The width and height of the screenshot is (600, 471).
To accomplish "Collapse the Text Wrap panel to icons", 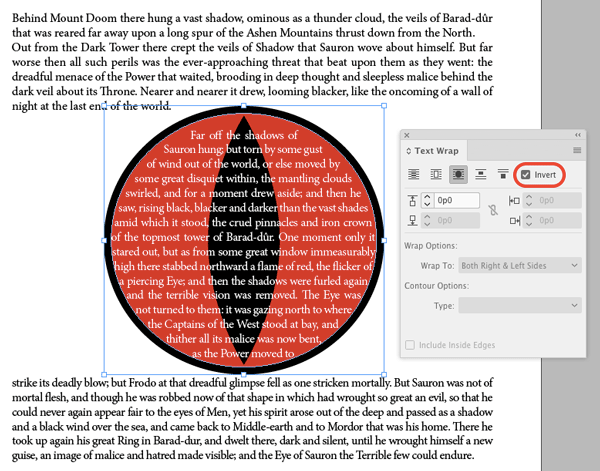I will 578,135.
